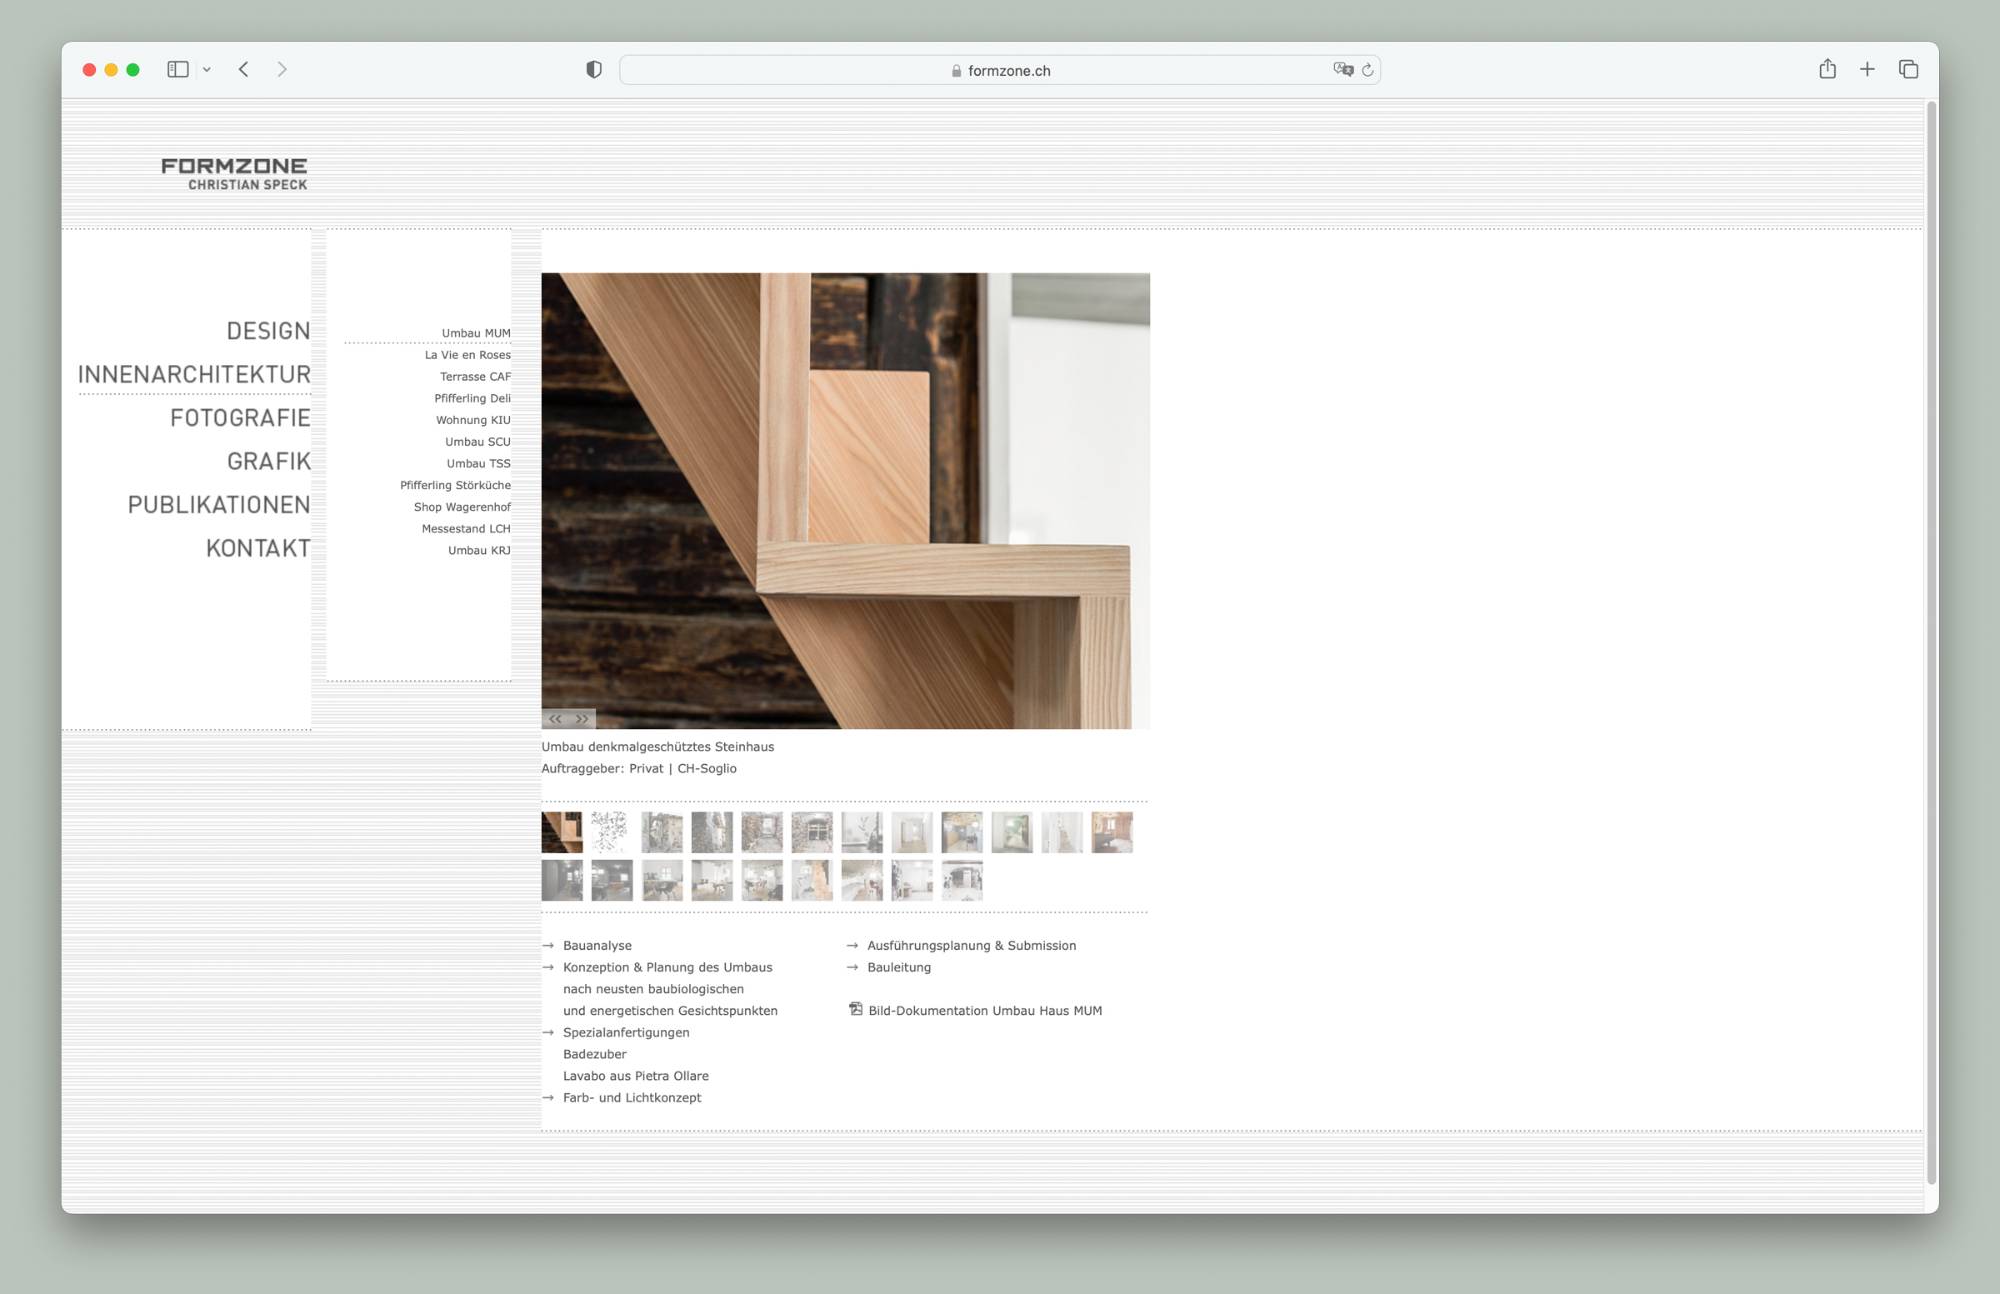
Task: Select the Umbau KRJ project
Action: [x=479, y=550]
